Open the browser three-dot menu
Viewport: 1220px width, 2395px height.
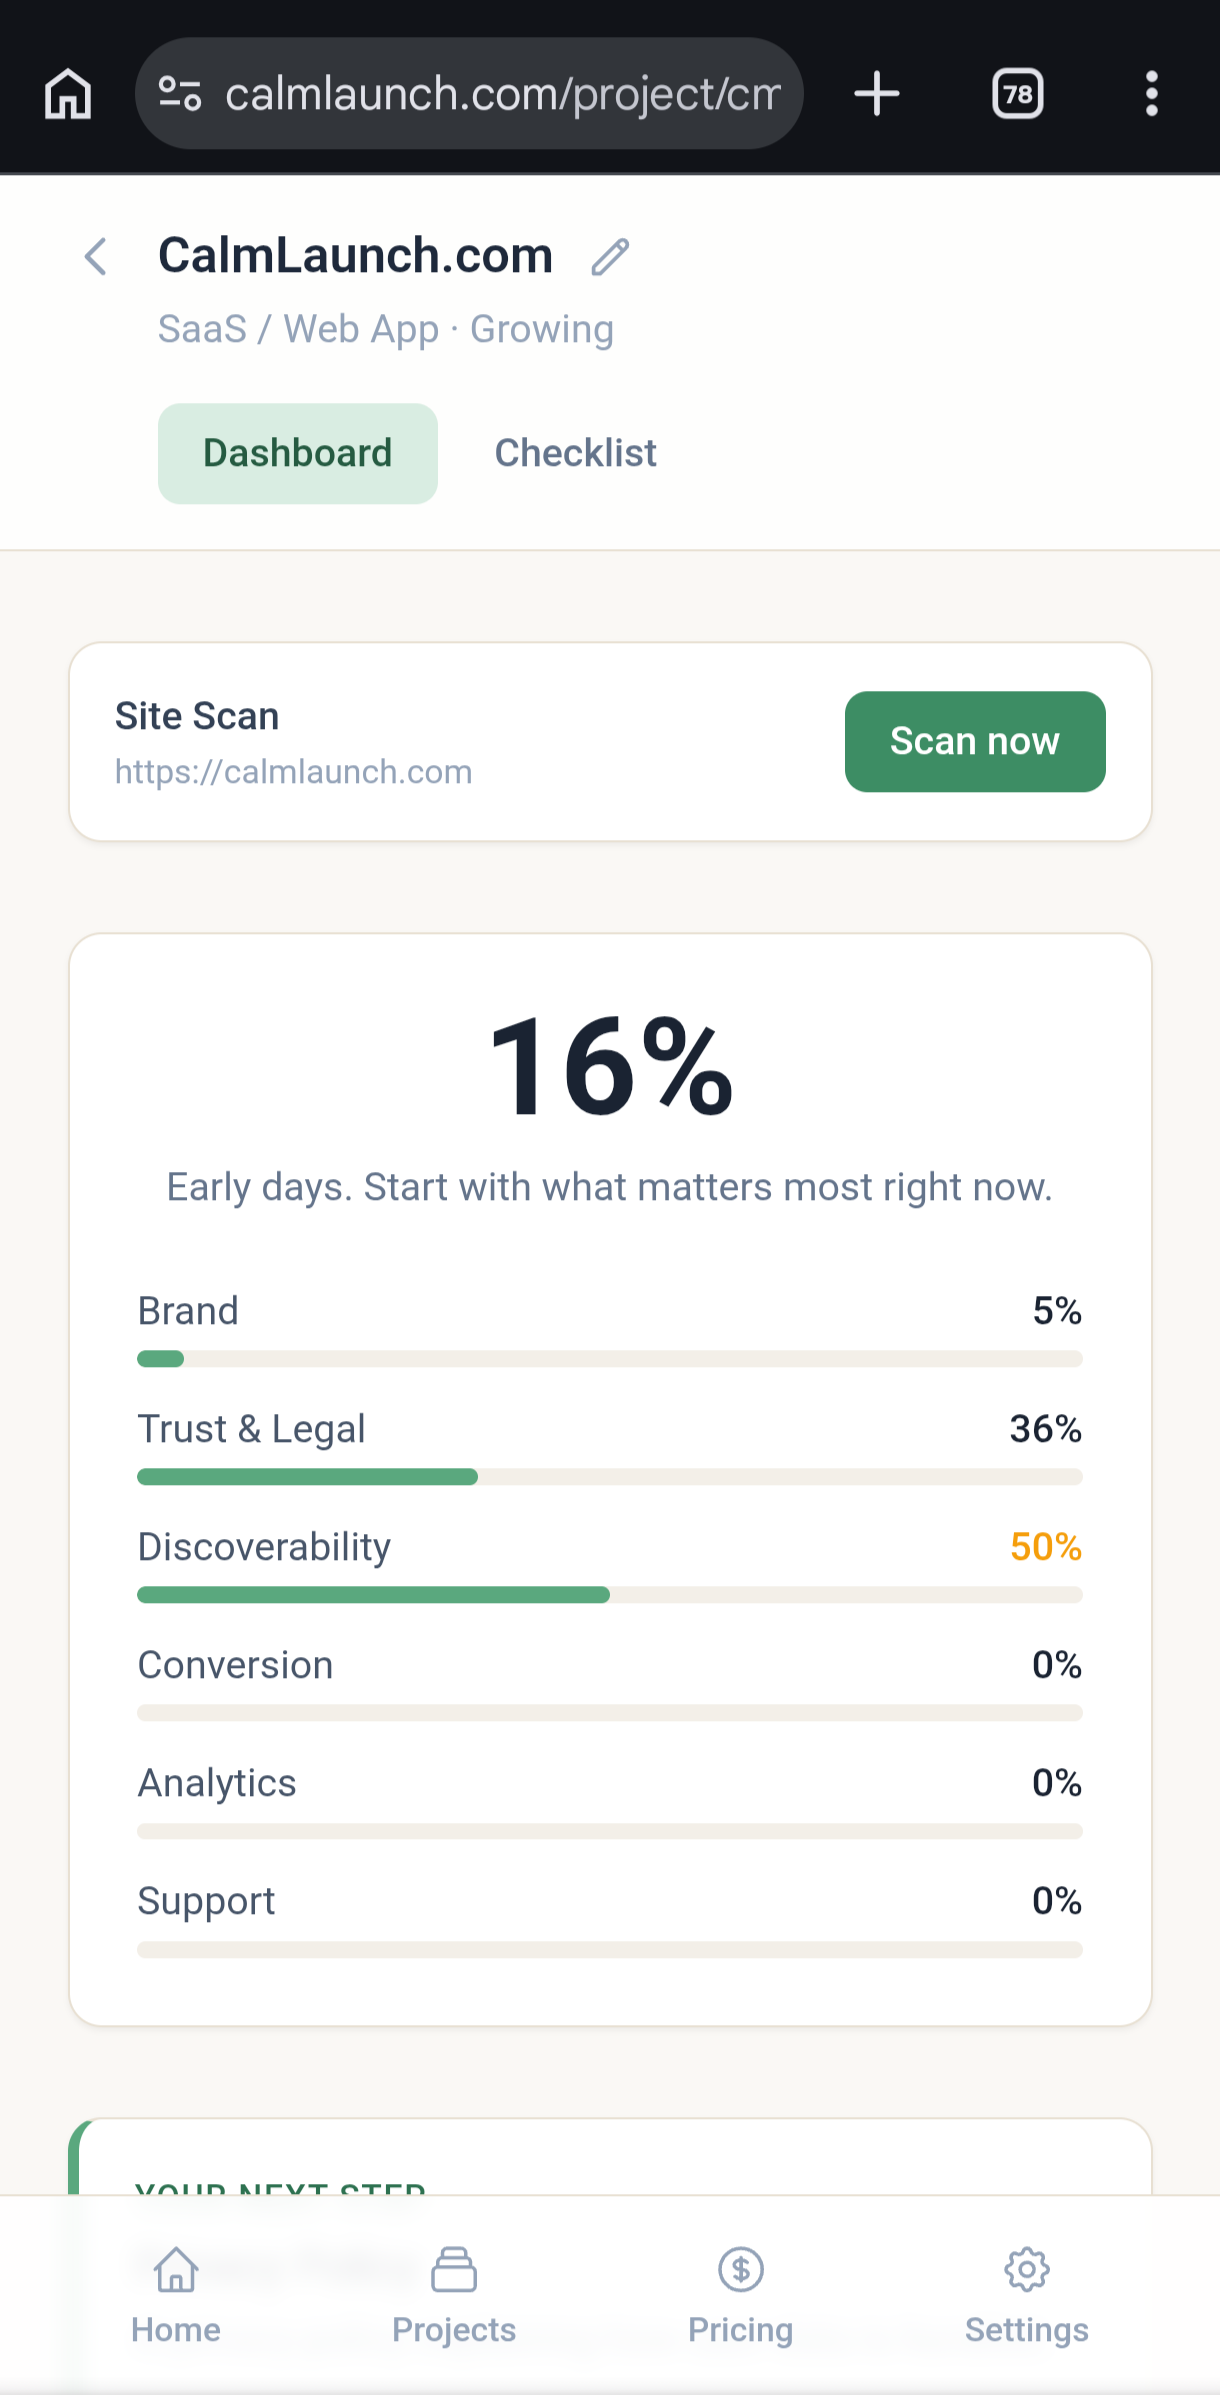pos(1151,94)
